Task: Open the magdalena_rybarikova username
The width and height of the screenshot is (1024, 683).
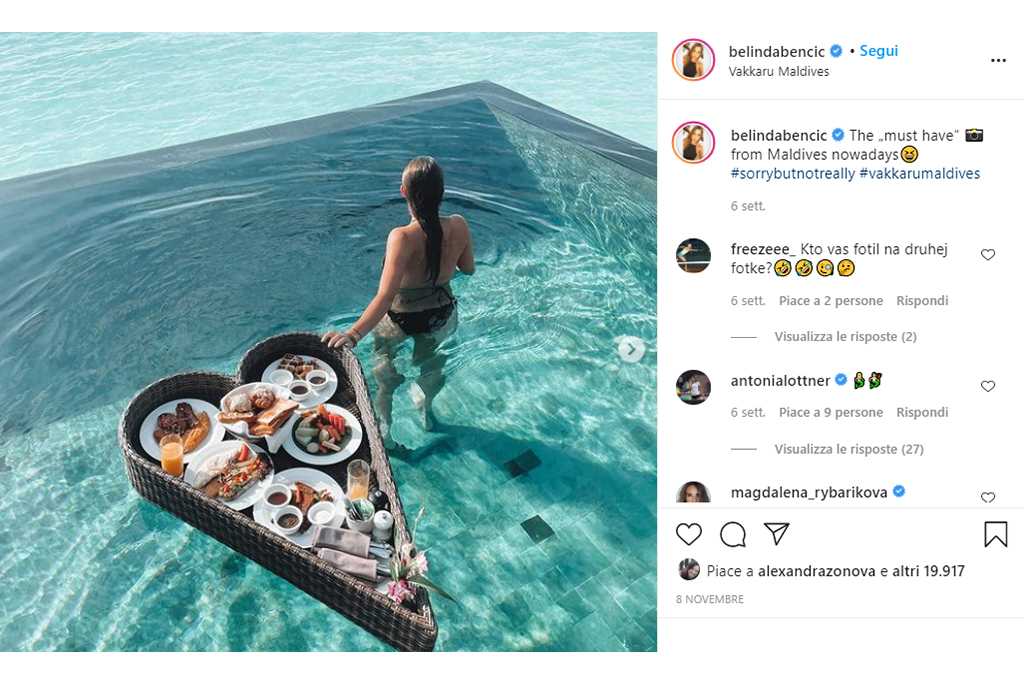Action: point(809,492)
